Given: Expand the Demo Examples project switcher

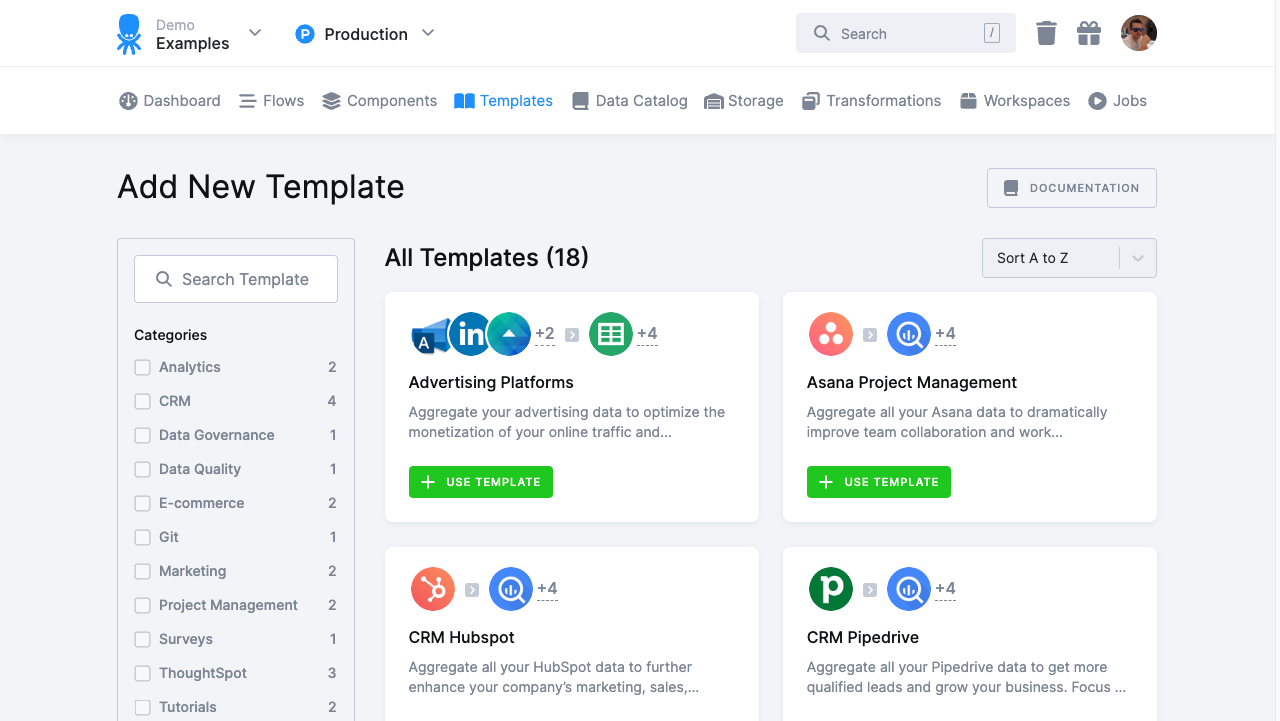Looking at the screenshot, I should point(255,33).
